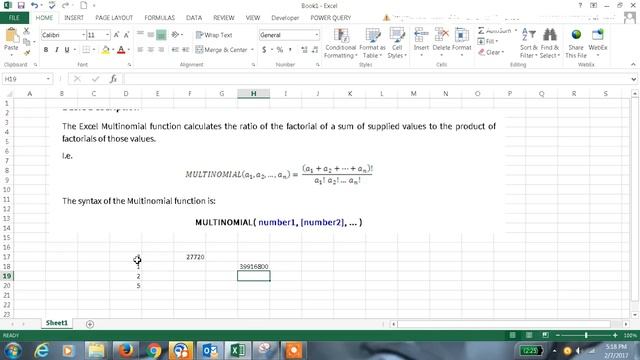This screenshot has width=640, height=360.
Task: Click the Cut scissors icon
Action: [27, 31]
